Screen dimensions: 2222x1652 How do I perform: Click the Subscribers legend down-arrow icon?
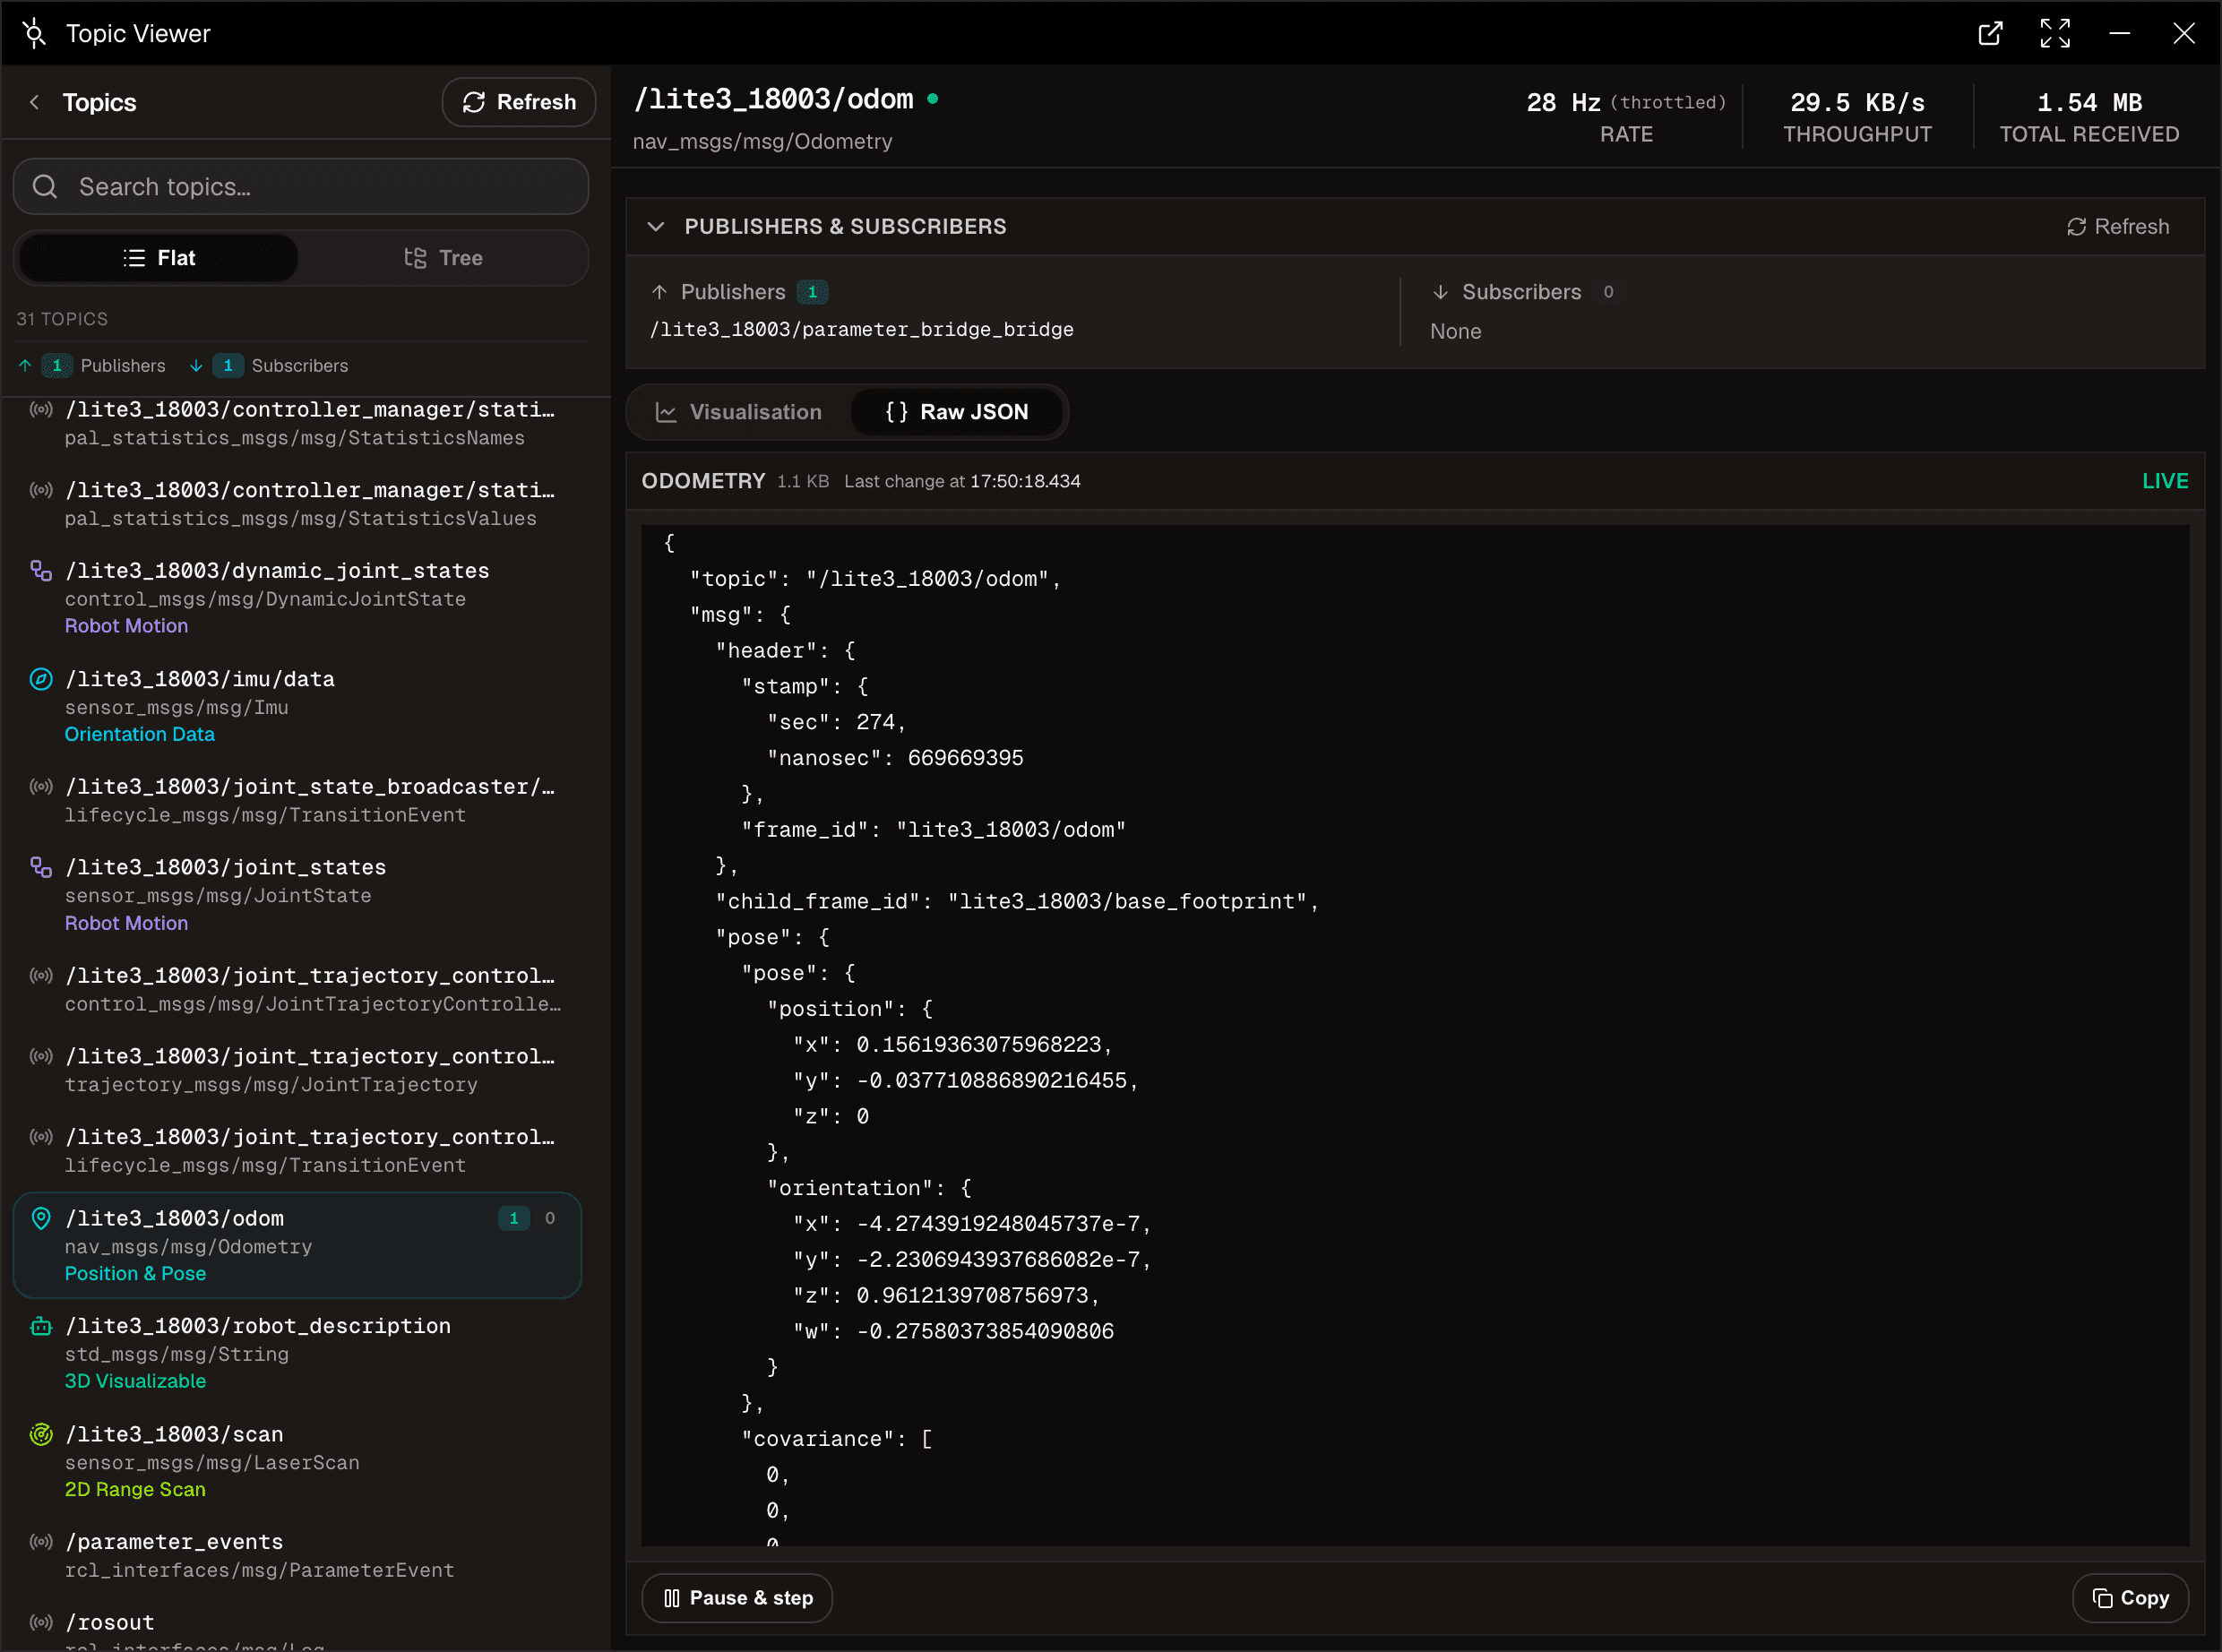[196, 366]
